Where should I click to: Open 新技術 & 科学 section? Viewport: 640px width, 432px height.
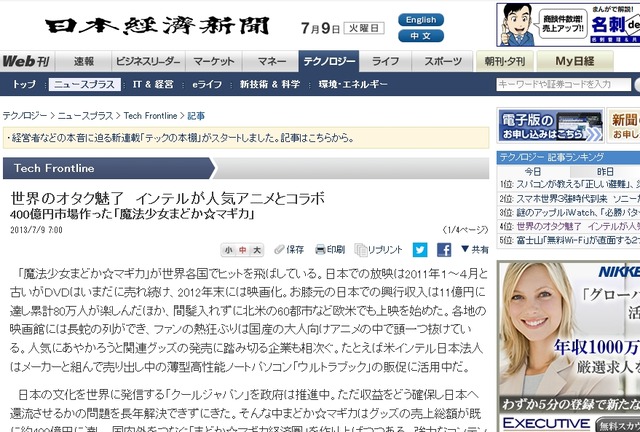tap(270, 85)
